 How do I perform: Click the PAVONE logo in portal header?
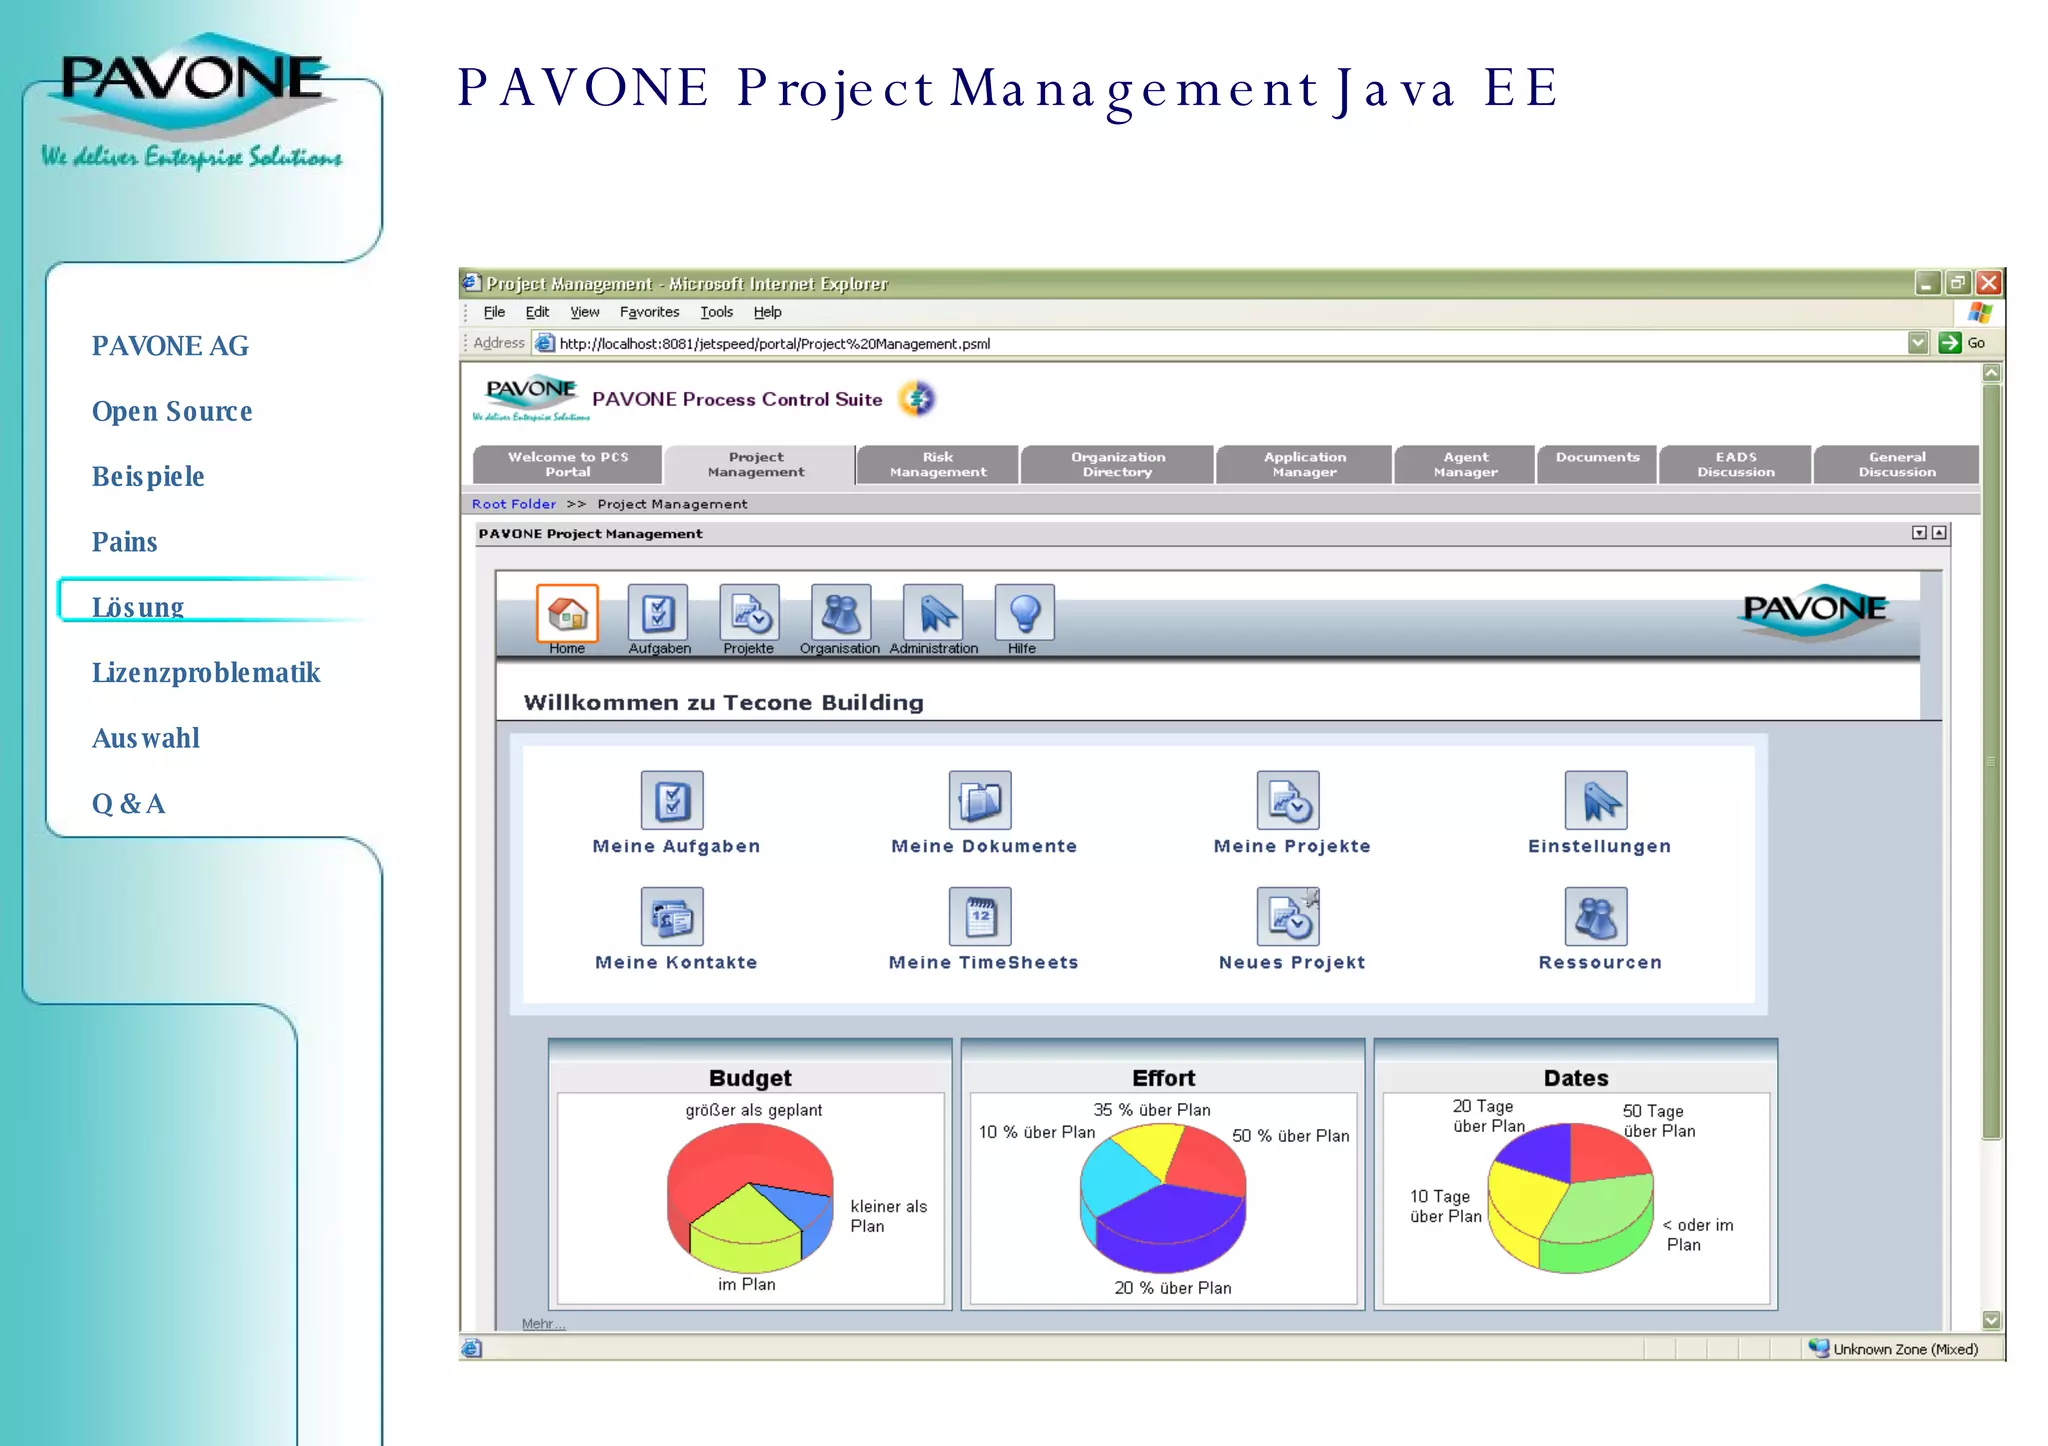coord(531,399)
